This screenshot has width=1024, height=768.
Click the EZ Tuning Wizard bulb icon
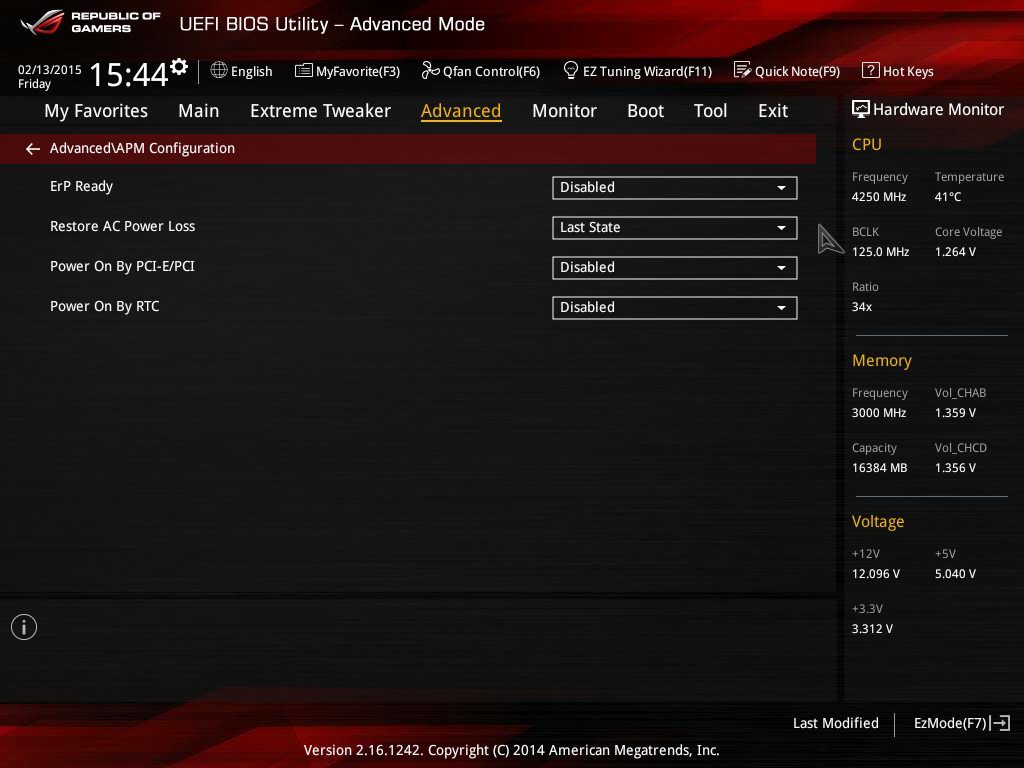click(571, 70)
